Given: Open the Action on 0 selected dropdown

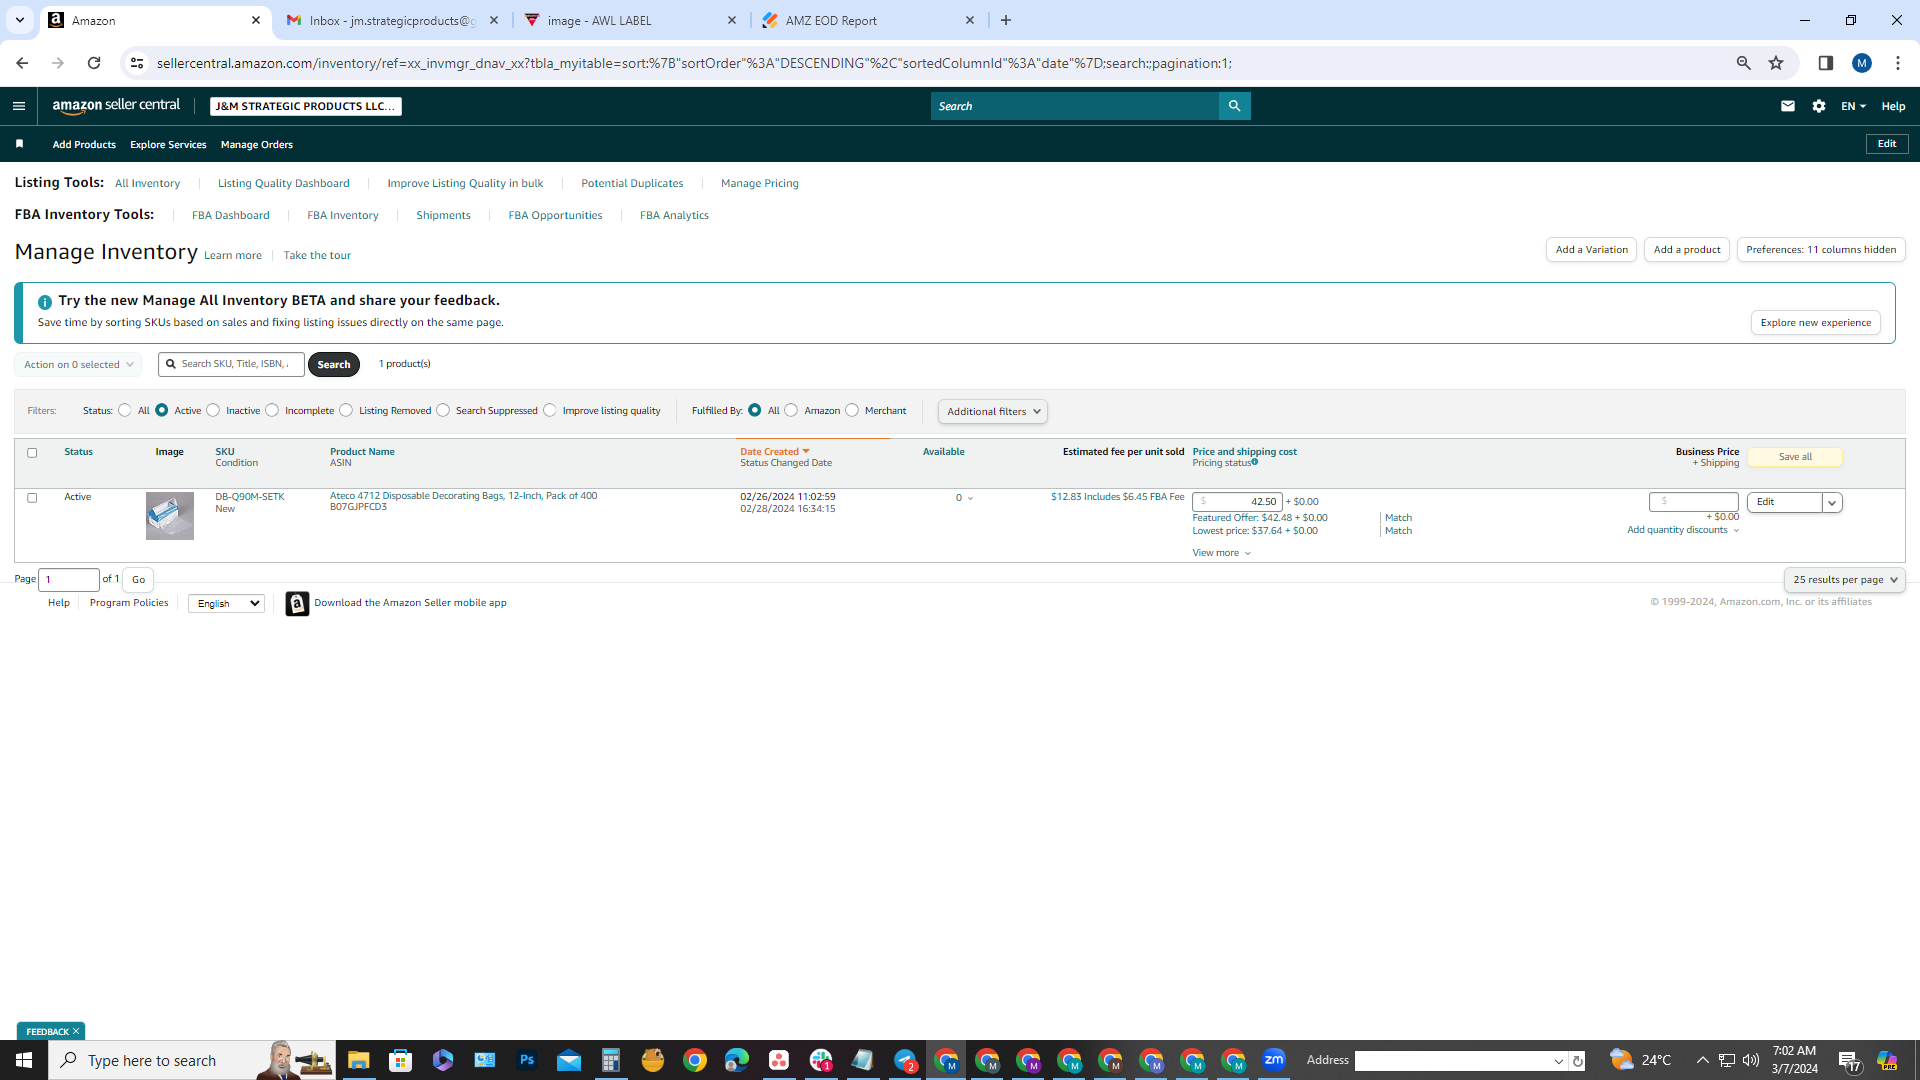Looking at the screenshot, I should pos(78,365).
